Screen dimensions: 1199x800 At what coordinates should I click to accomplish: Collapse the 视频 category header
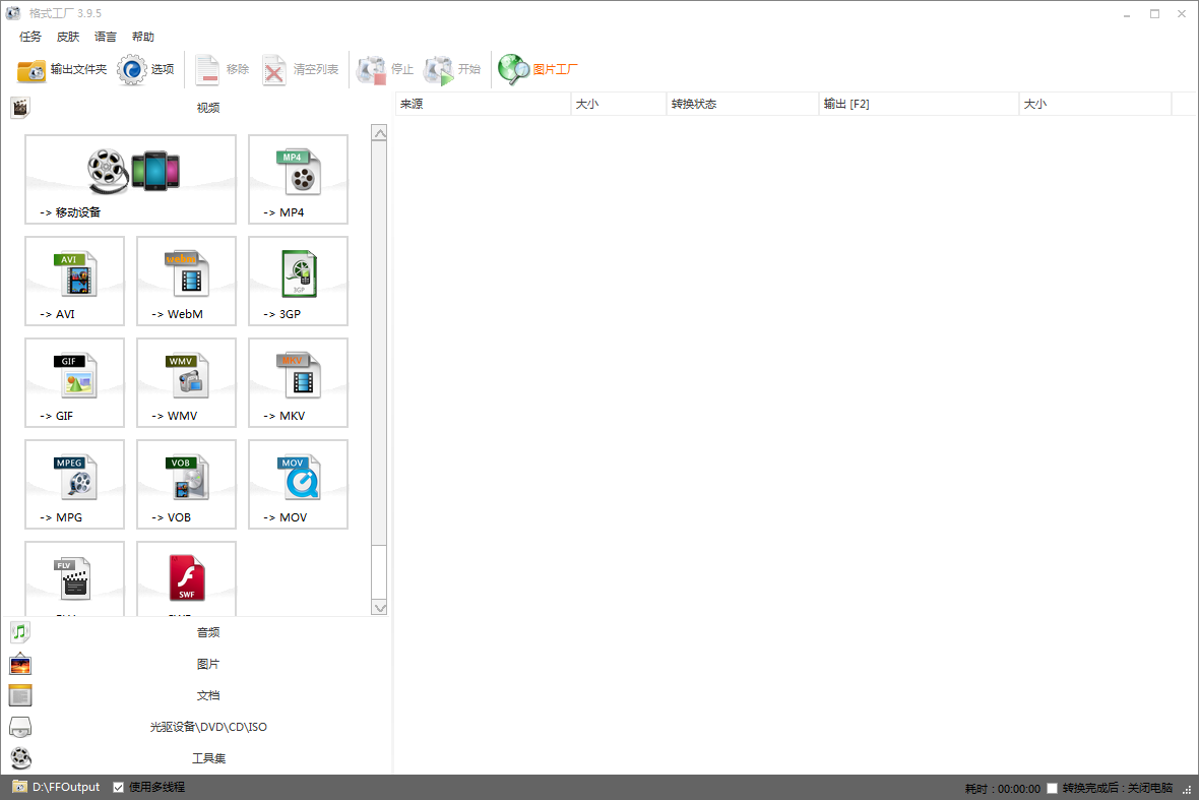[197, 108]
